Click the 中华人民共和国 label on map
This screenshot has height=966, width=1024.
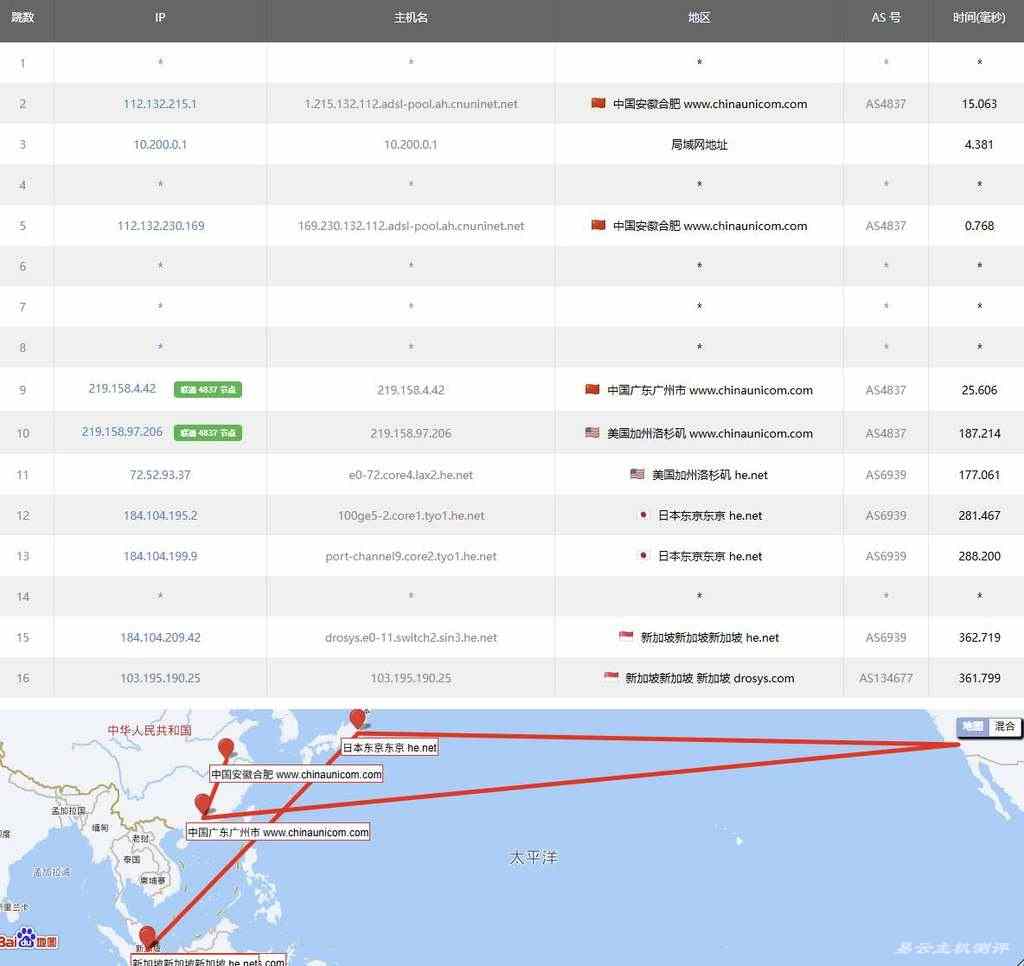150,730
